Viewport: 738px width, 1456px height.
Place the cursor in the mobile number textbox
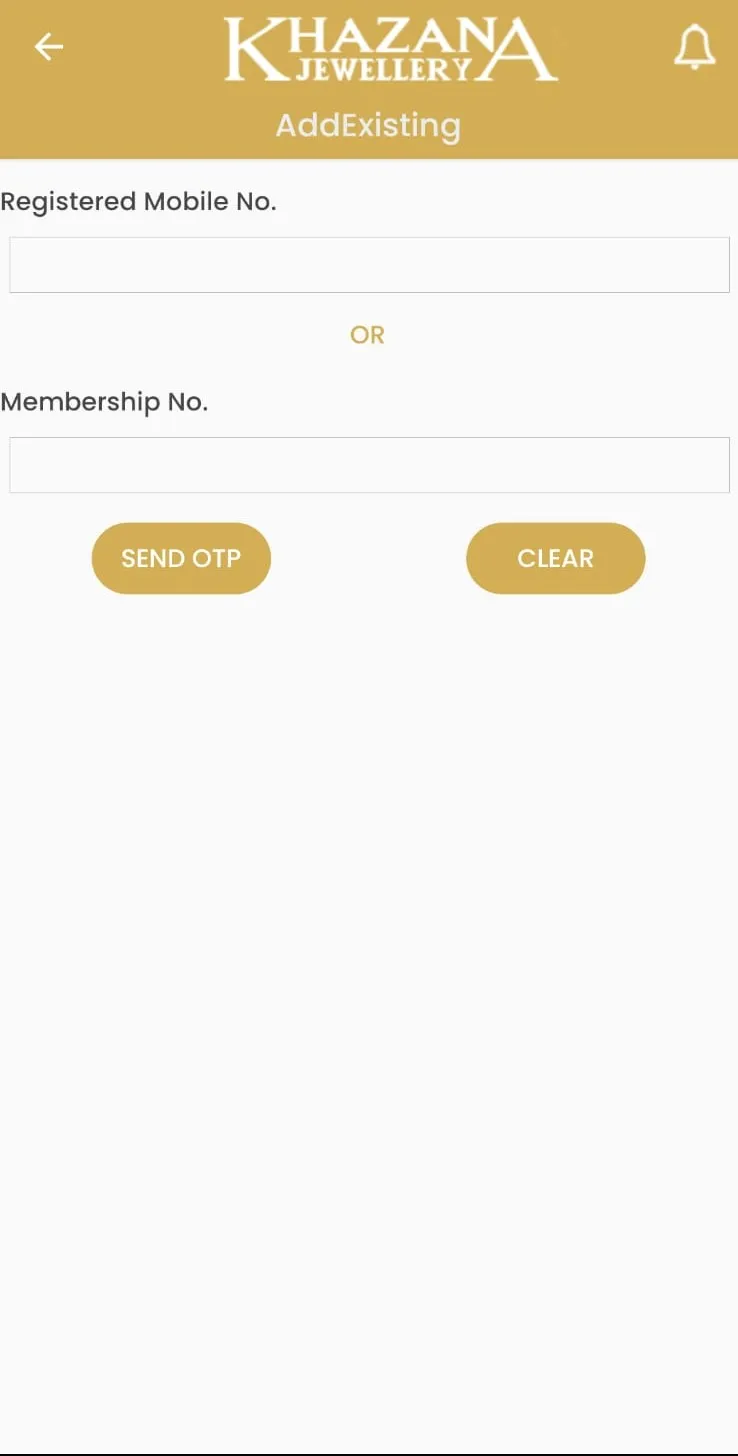pos(369,265)
